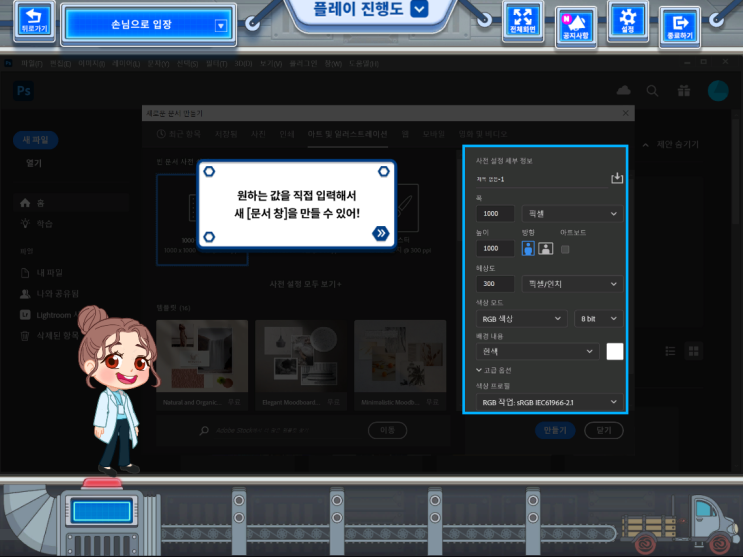Image resolution: width=743 pixels, height=557 pixels.
Task: Close the 새로운 문서 만들기 dialog
Action: [x=625, y=113]
